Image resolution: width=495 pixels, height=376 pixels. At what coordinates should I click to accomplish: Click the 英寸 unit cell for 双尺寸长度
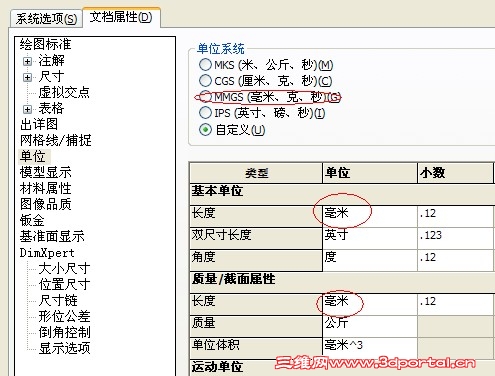(370, 238)
